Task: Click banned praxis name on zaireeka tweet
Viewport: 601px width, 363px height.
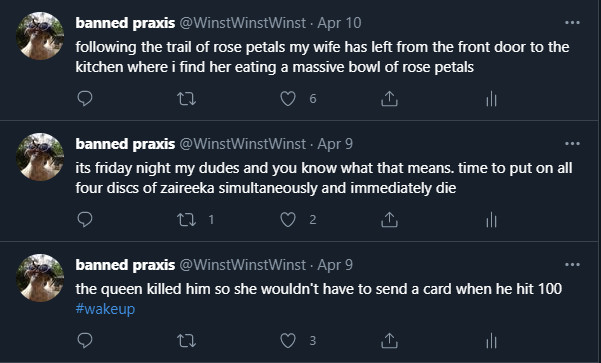Action: 125,144
